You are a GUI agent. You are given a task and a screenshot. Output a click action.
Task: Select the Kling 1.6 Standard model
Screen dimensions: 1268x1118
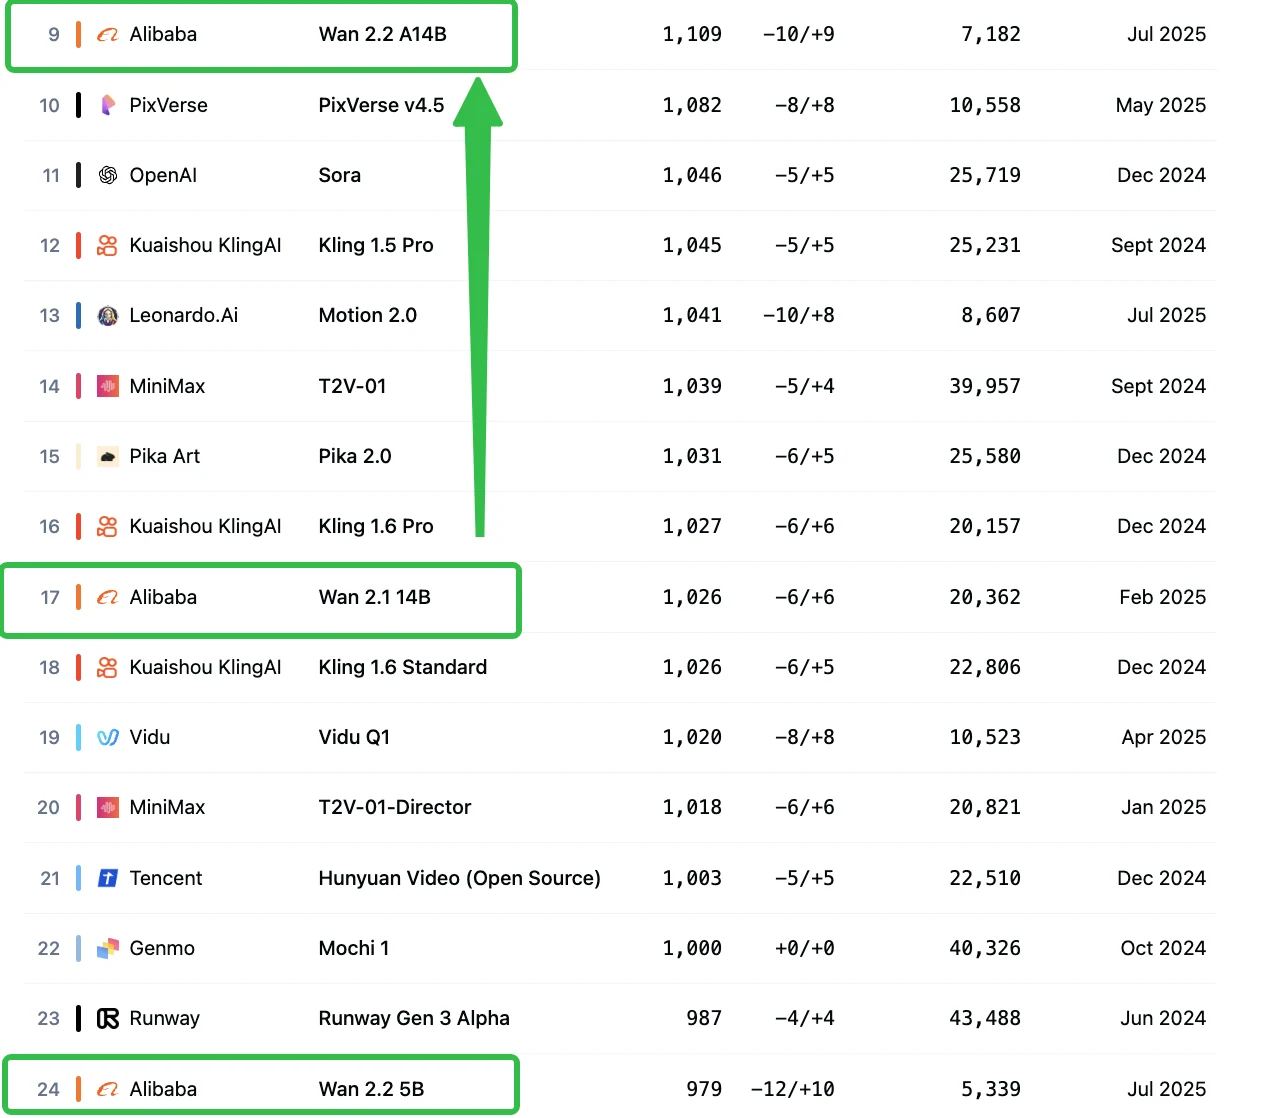403,667
